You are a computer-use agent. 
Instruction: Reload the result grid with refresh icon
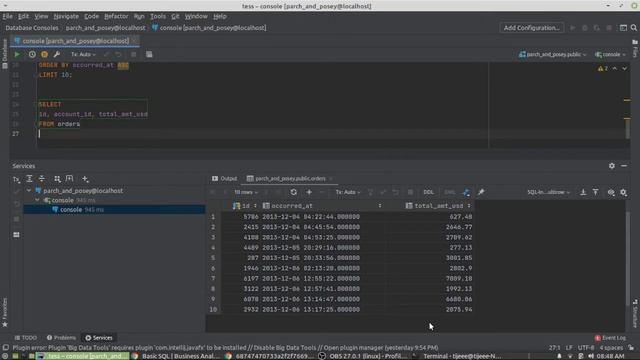click(293, 192)
